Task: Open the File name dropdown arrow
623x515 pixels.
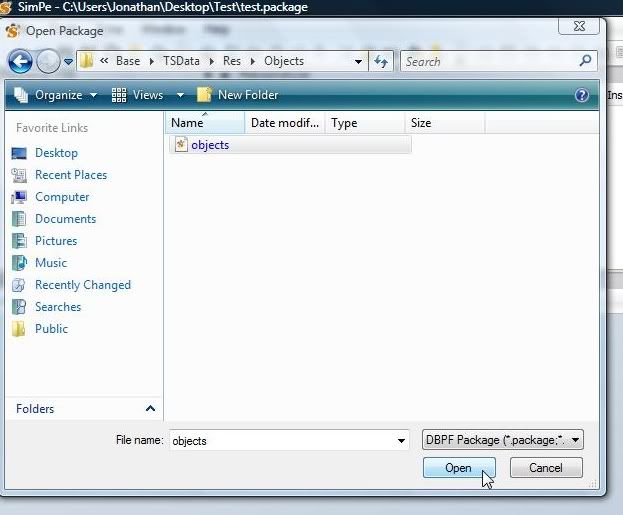Action: click(x=401, y=440)
